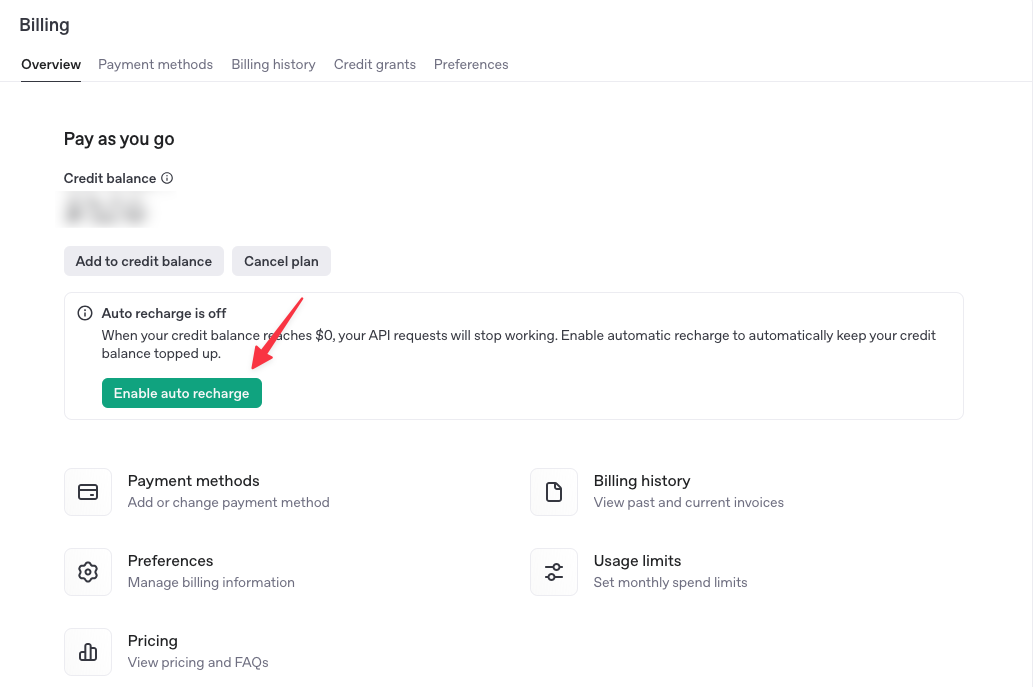Click the 'Auto recharge is off' heading
Image resolution: width=1033 pixels, height=687 pixels.
[x=164, y=314]
